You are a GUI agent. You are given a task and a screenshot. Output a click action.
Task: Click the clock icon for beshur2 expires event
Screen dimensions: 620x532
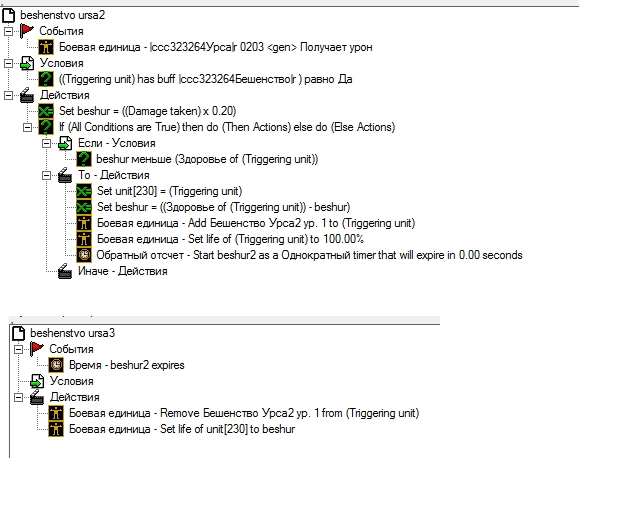pos(56,365)
